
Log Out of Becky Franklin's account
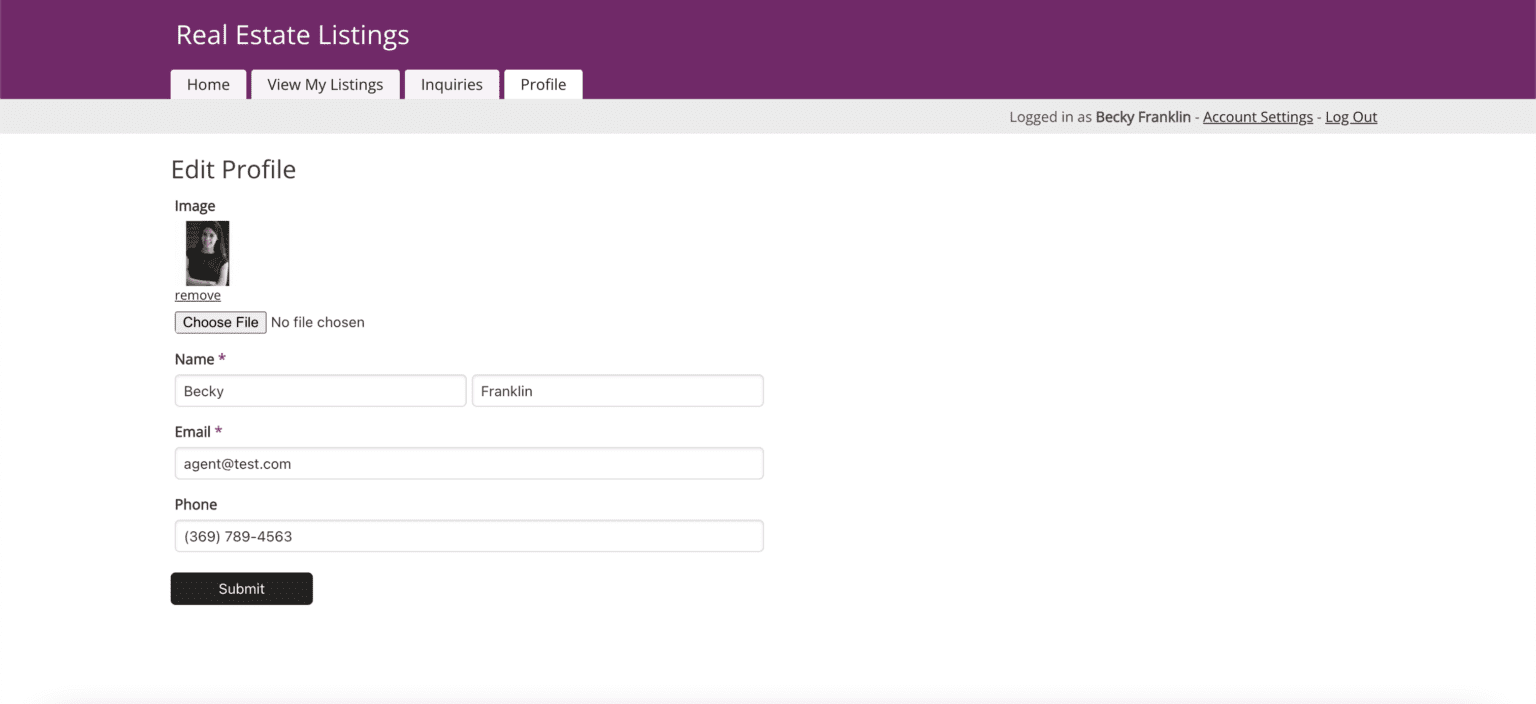click(x=1351, y=117)
